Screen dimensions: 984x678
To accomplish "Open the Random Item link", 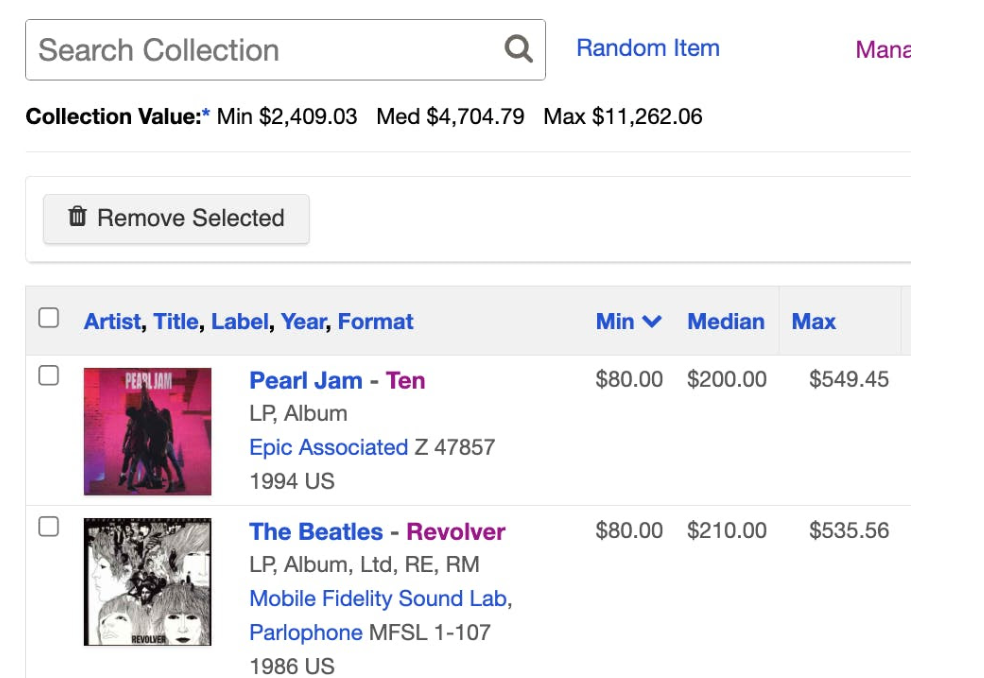I will point(648,48).
